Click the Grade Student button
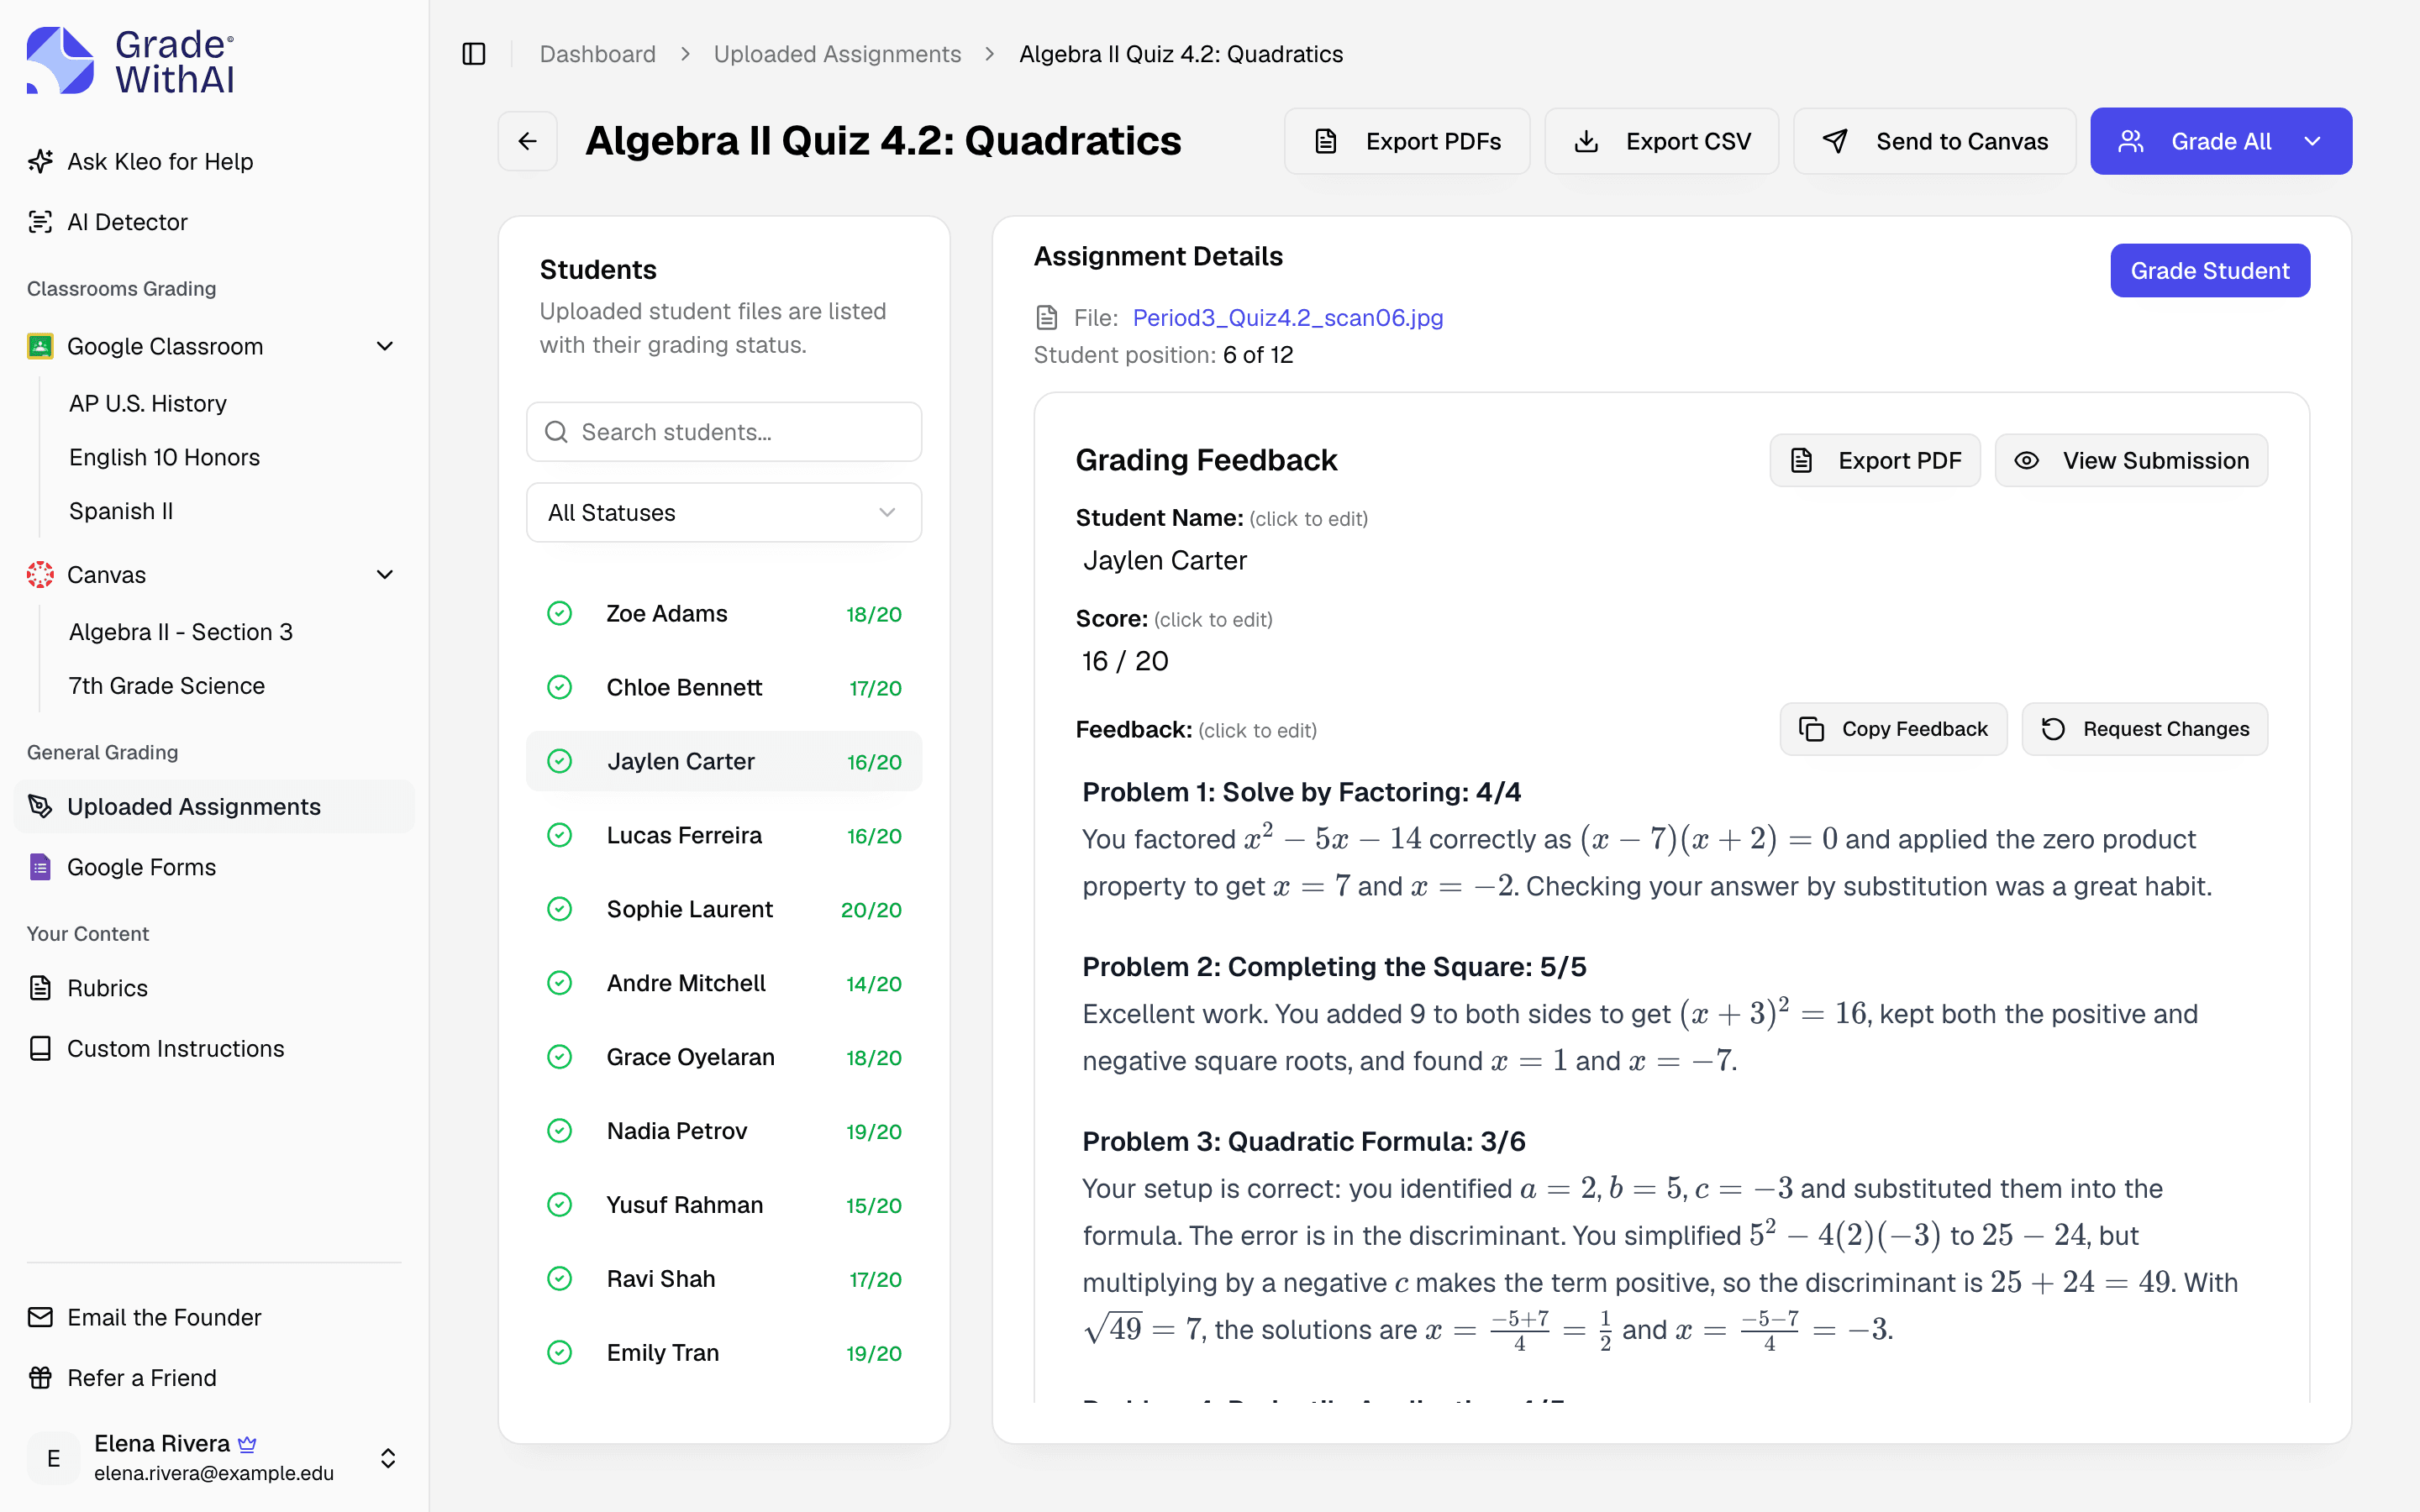Viewport: 2420px width, 1512px height. coord(2210,270)
